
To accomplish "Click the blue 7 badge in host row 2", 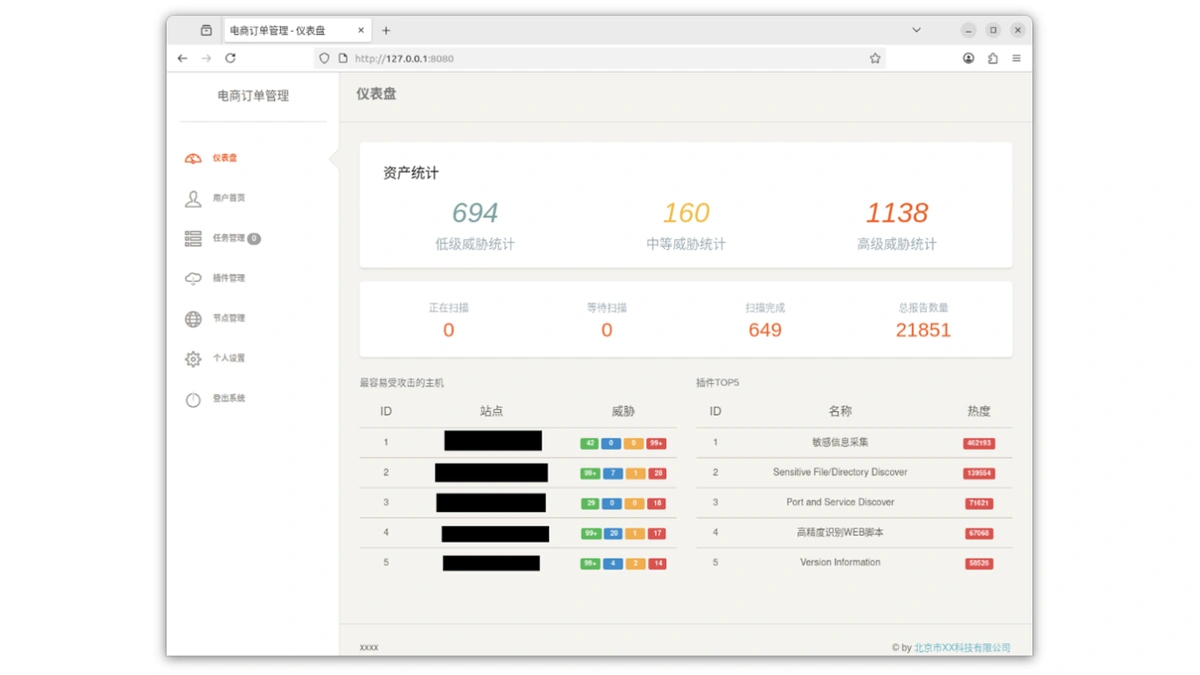I will [612, 473].
